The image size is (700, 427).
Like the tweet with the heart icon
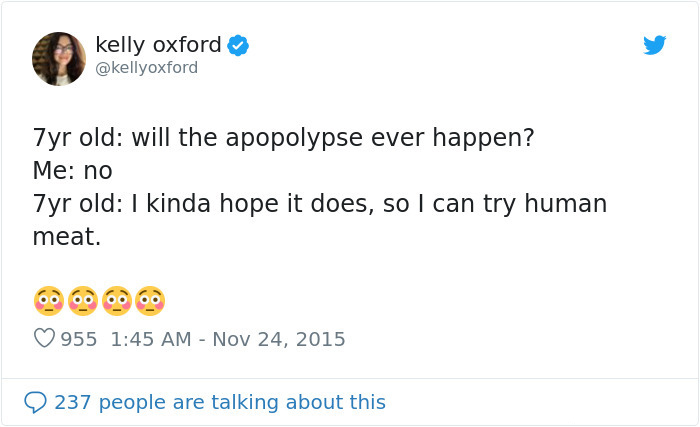click(44, 339)
